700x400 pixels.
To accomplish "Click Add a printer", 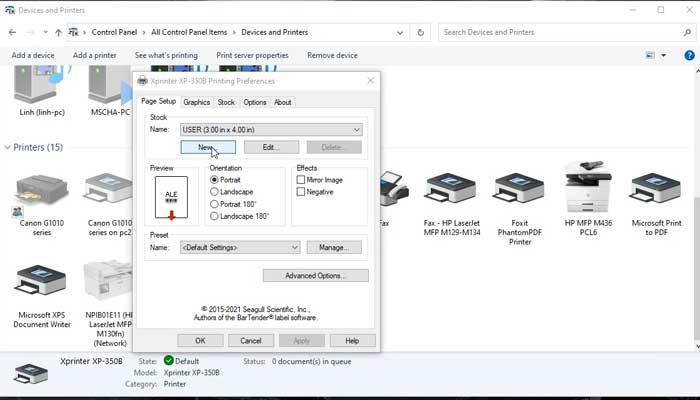I will [95, 55].
